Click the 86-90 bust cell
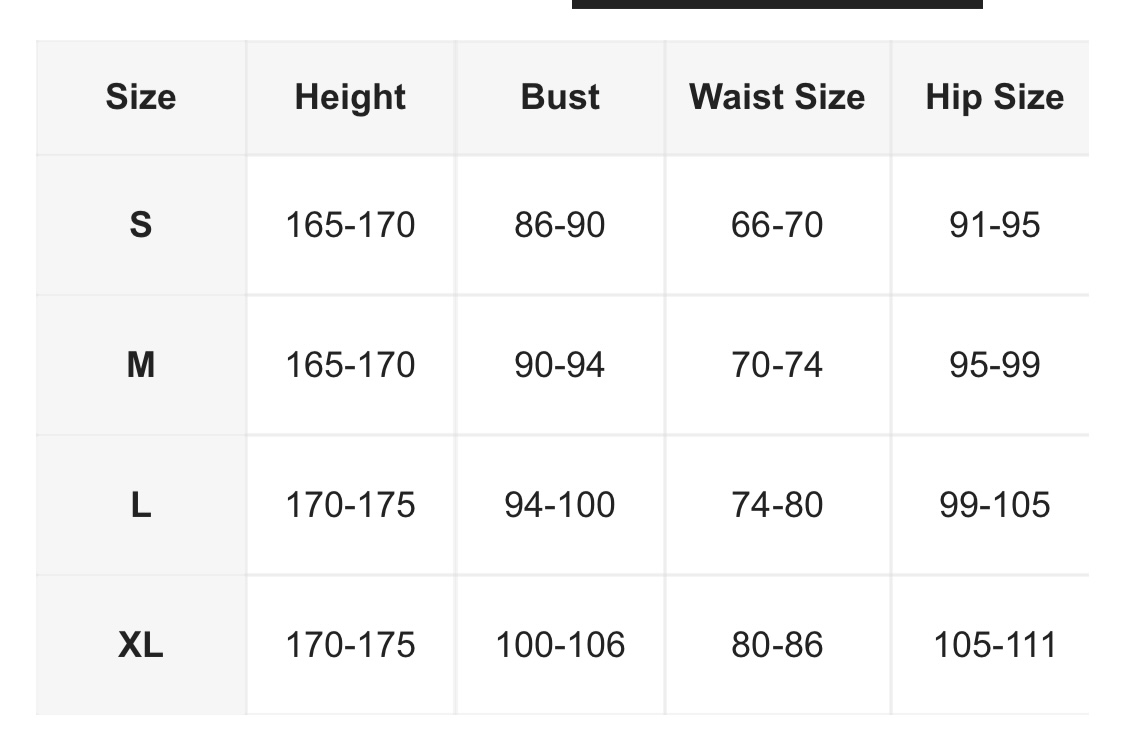This screenshot has width=1125, height=750. point(560,225)
